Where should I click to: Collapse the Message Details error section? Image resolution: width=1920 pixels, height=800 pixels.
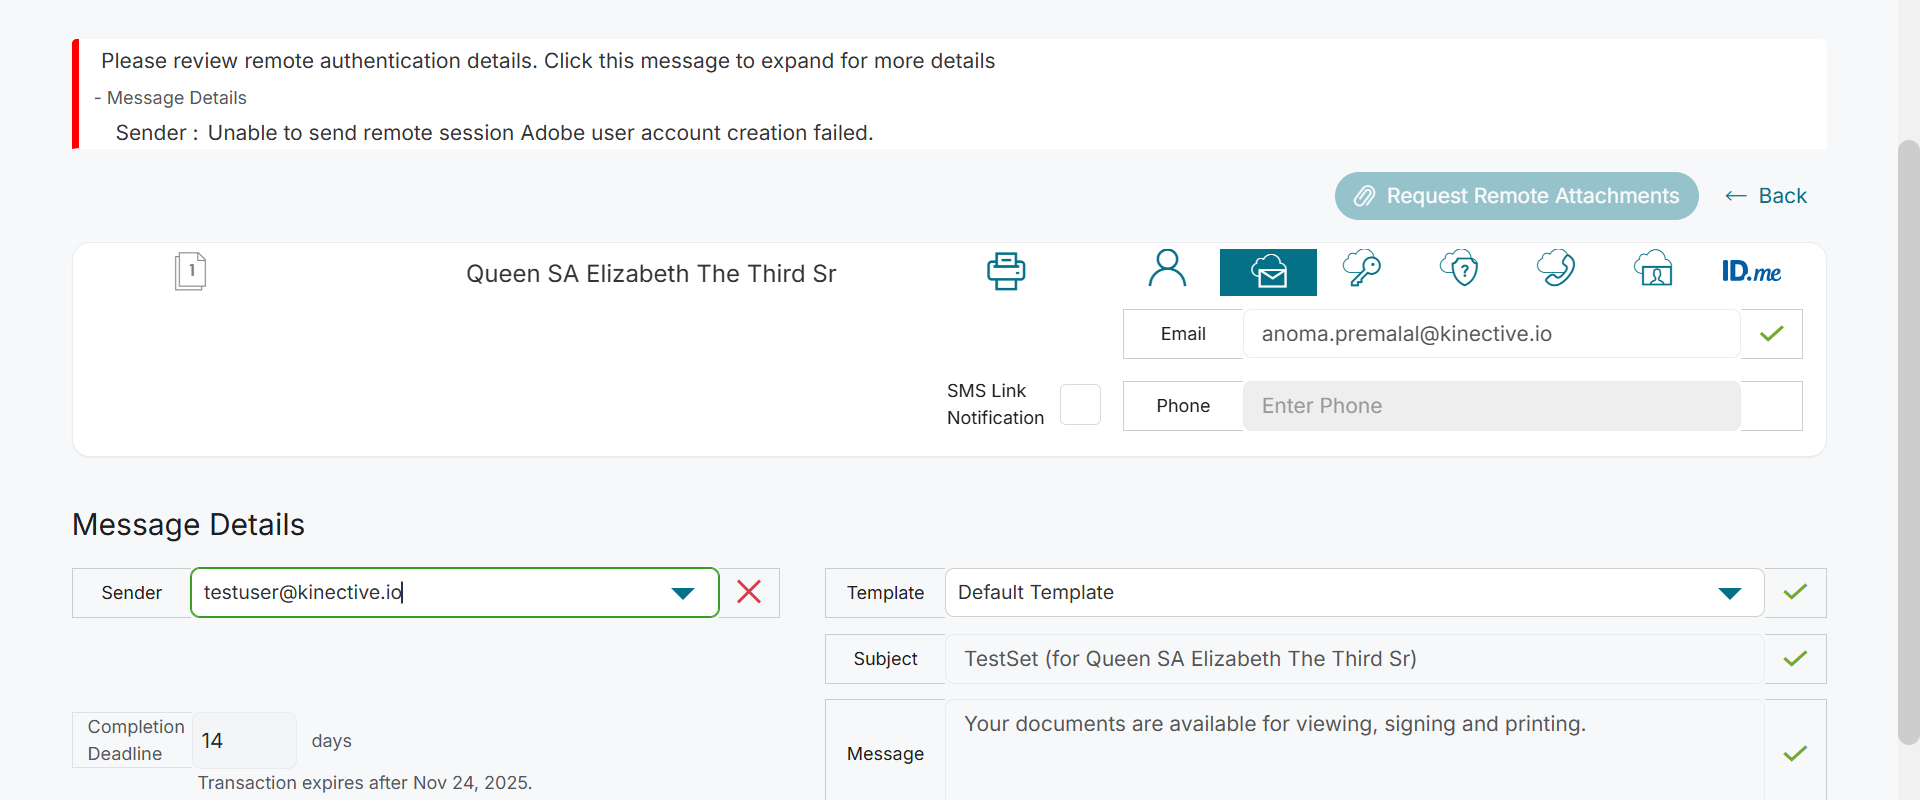[171, 98]
